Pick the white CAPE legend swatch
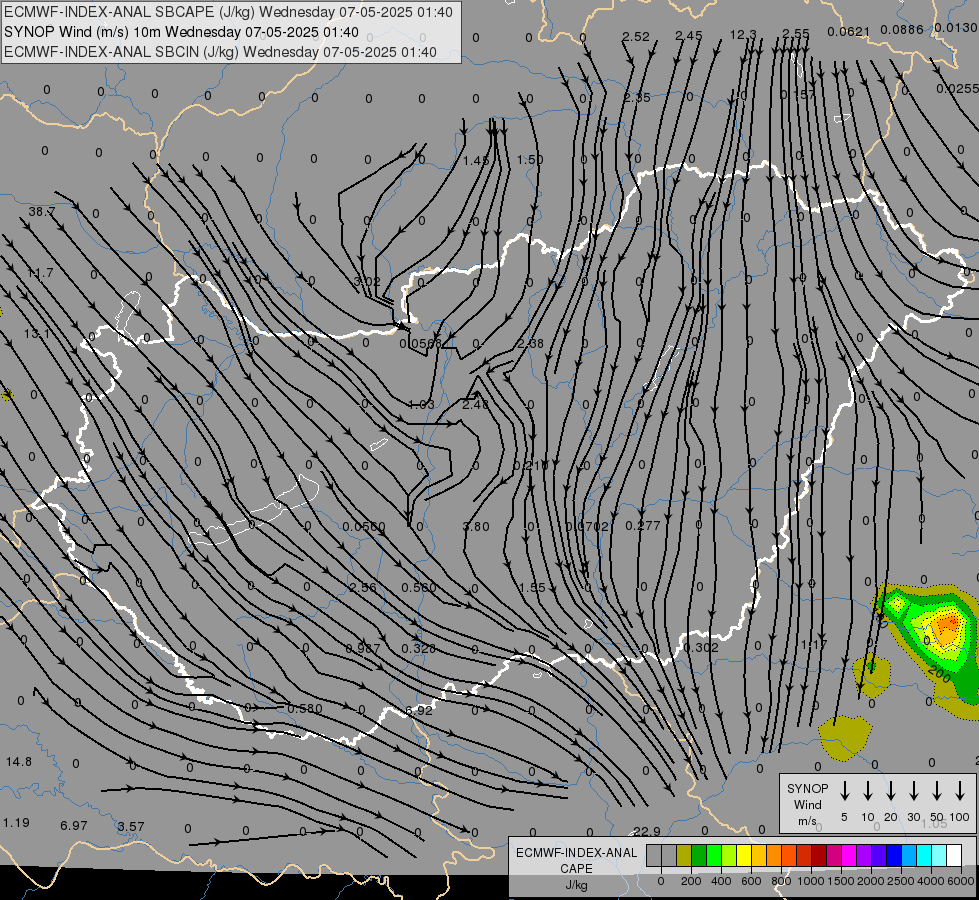This screenshot has height=900, width=979. [x=953, y=856]
